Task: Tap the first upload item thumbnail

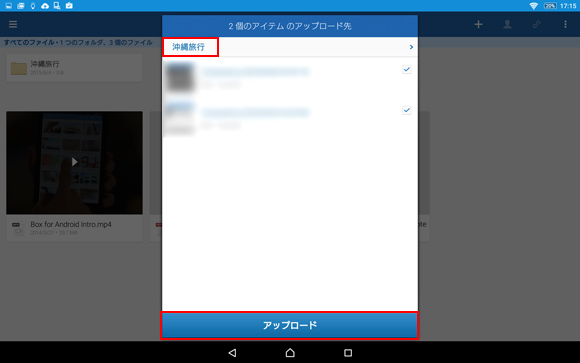Action: point(180,77)
